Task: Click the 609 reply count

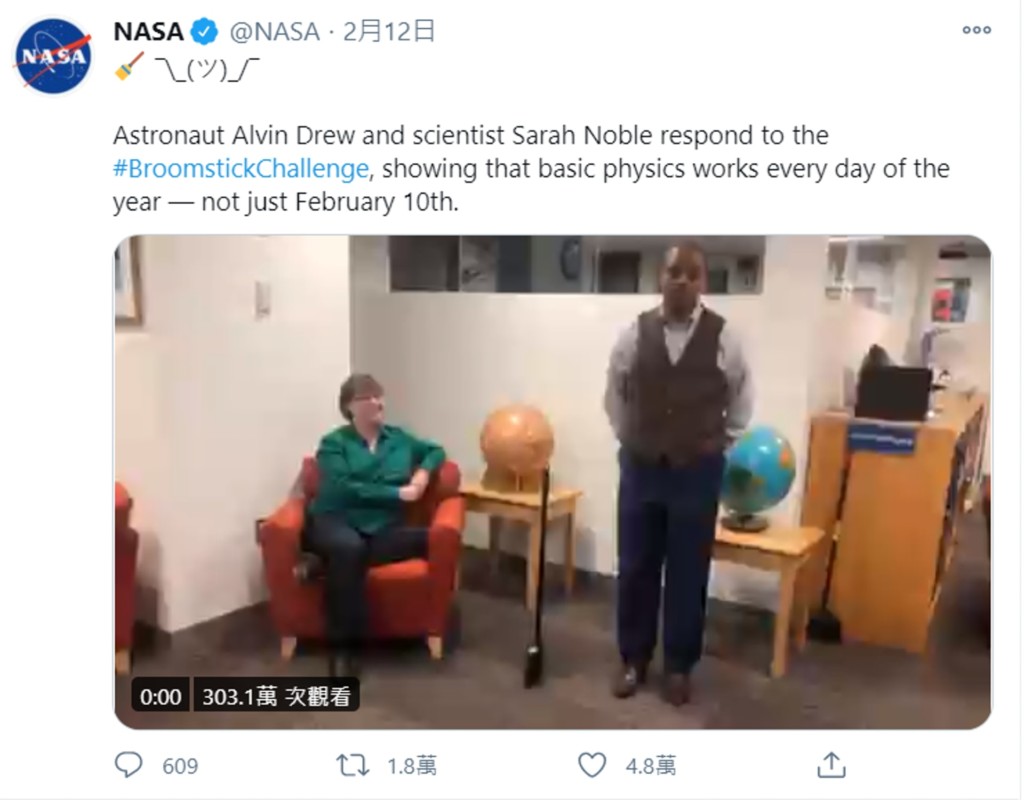Action: click(x=180, y=765)
